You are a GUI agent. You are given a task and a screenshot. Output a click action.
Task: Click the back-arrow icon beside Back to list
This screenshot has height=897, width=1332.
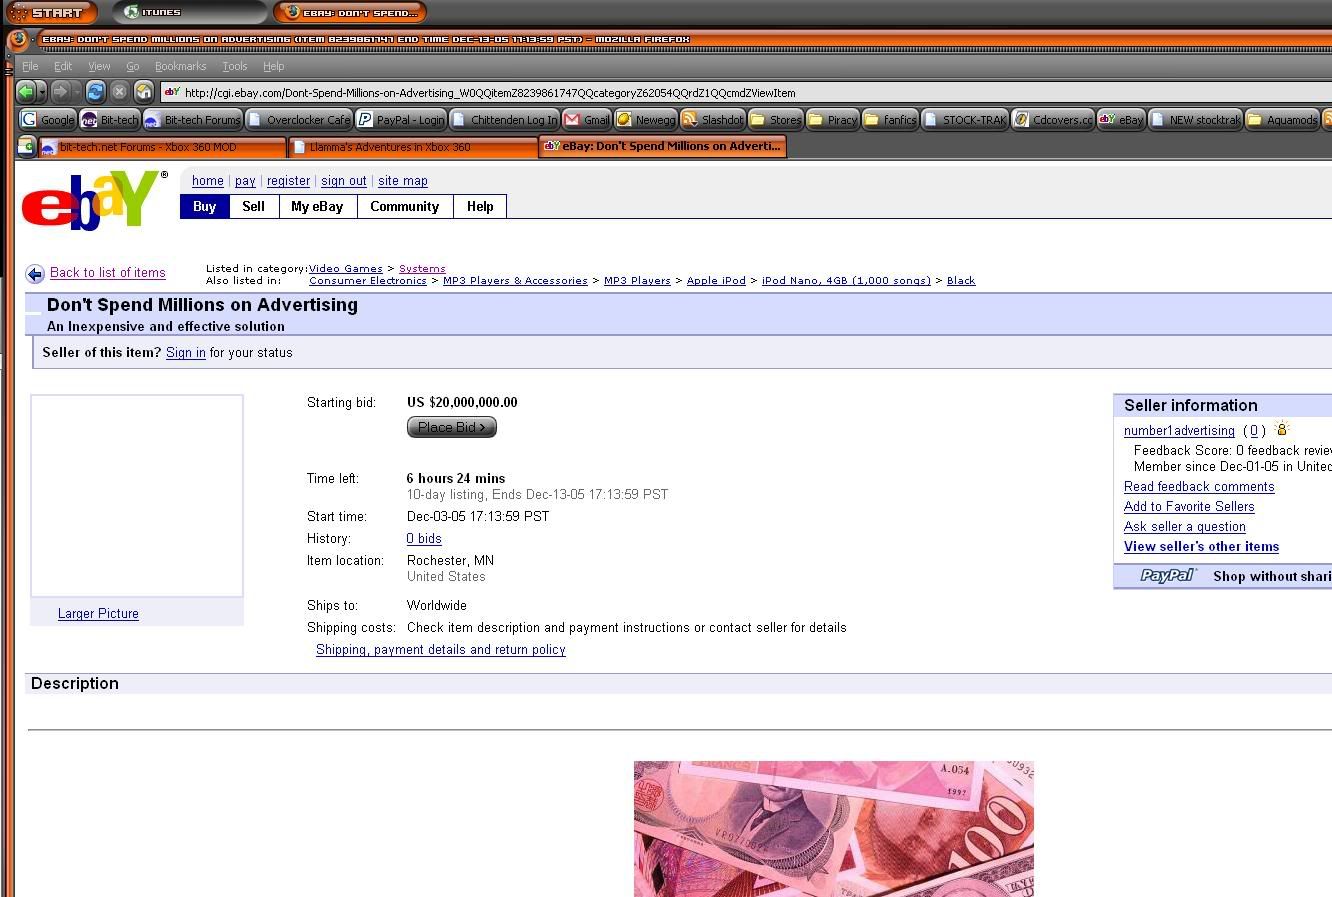[x=35, y=274]
